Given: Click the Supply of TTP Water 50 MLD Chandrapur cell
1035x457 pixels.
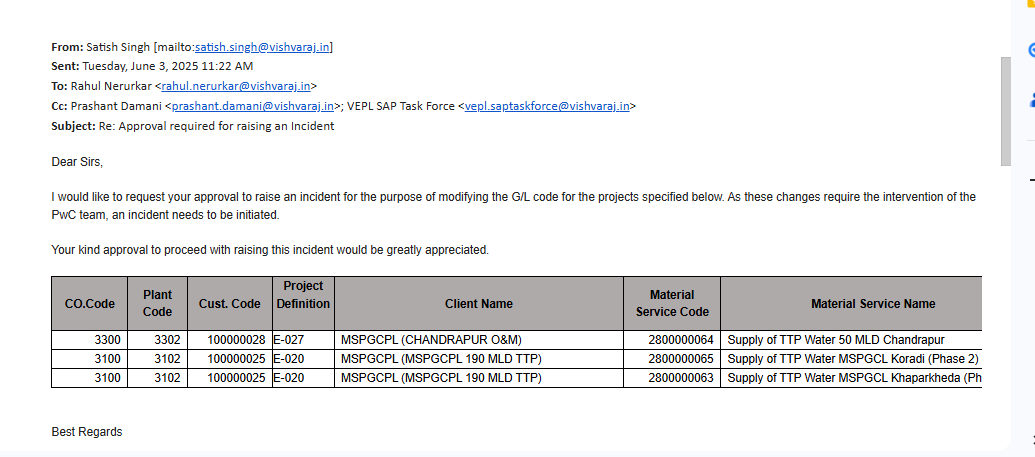Looking at the screenshot, I should 836,340.
